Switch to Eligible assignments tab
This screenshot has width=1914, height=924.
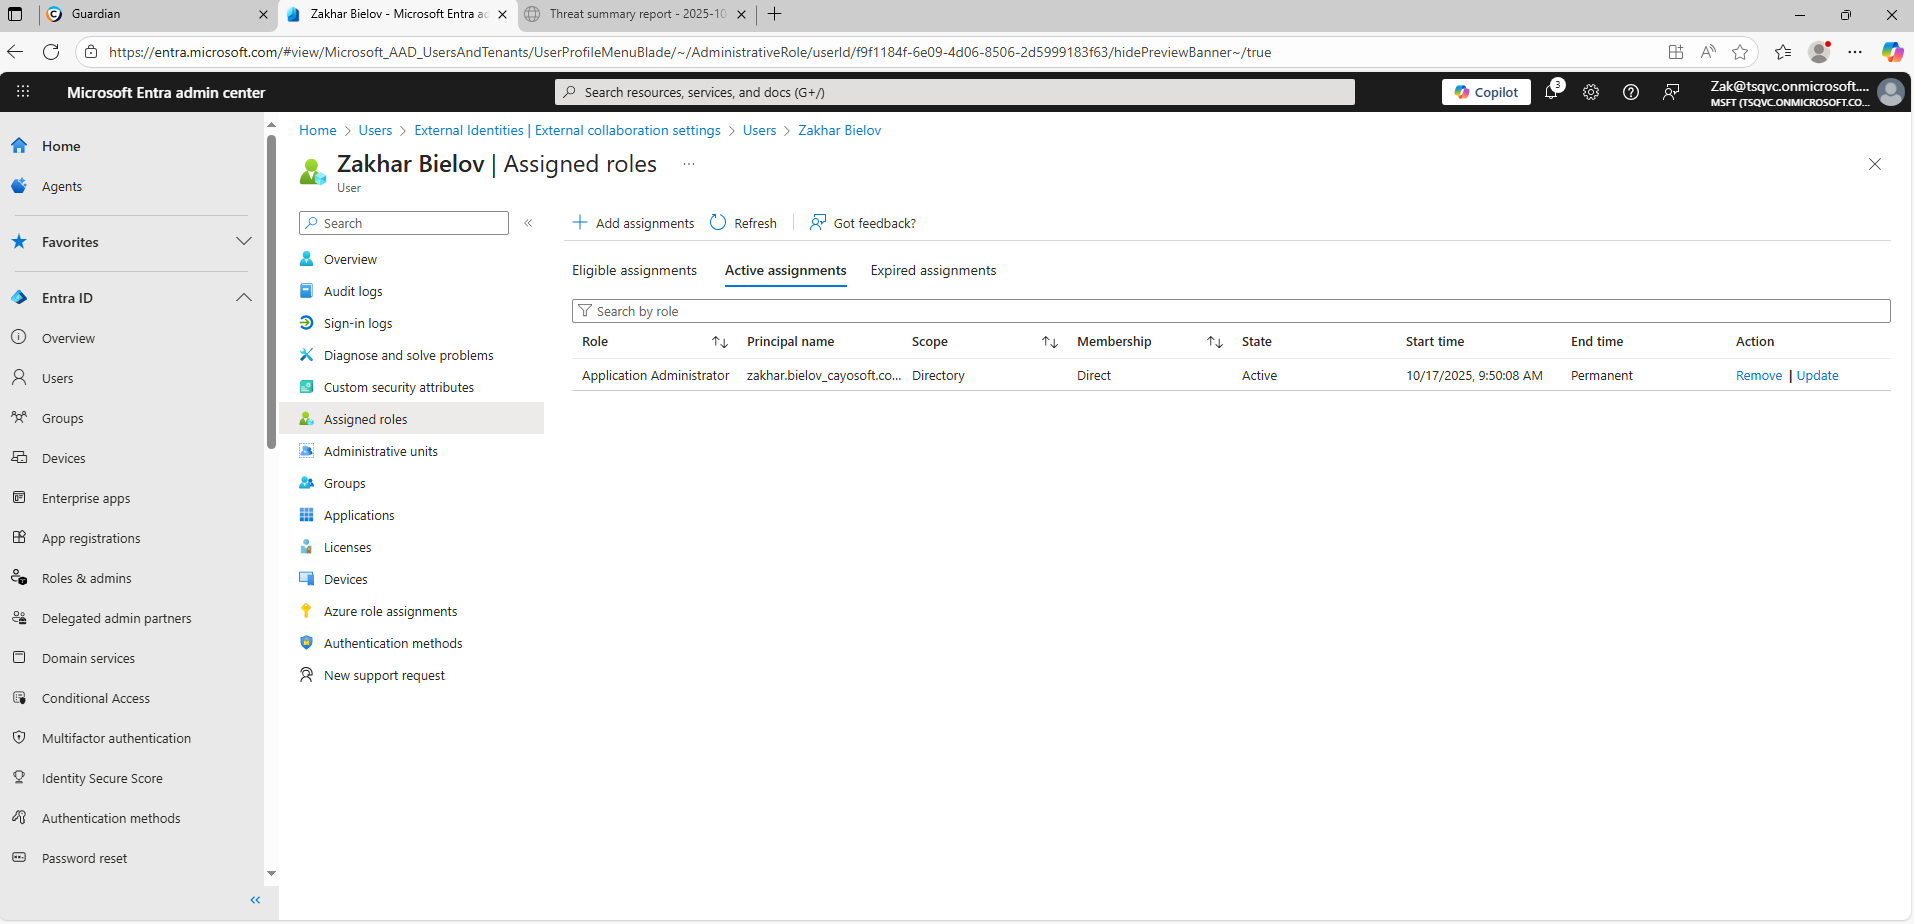click(x=634, y=271)
